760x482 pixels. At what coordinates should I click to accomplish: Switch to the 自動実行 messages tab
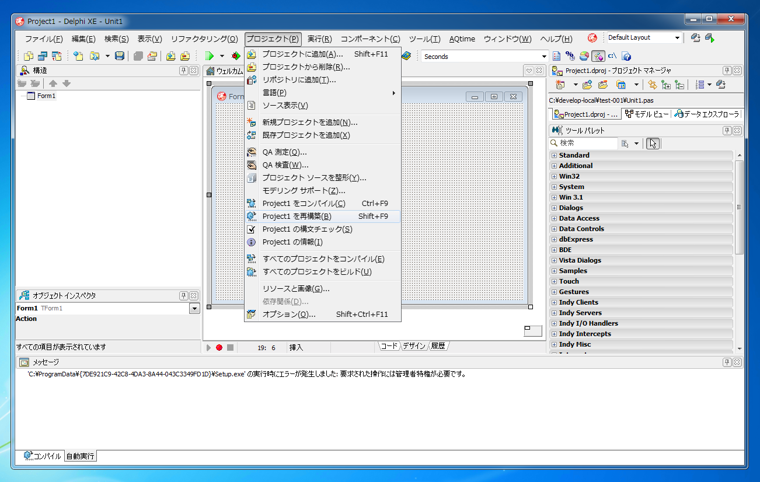(x=80, y=456)
